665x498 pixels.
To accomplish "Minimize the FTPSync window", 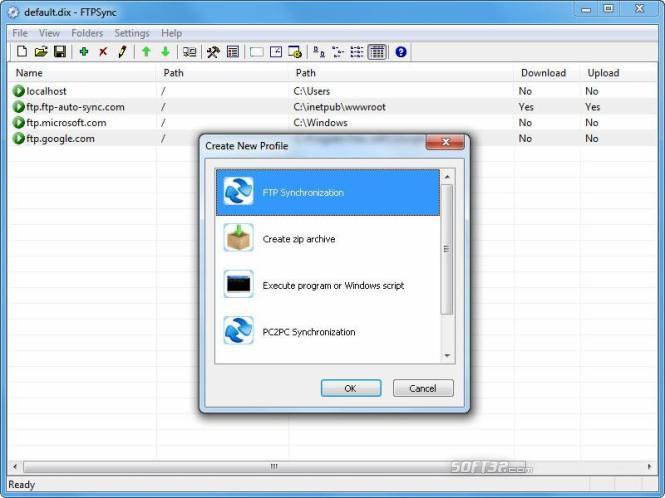I will coord(586,8).
